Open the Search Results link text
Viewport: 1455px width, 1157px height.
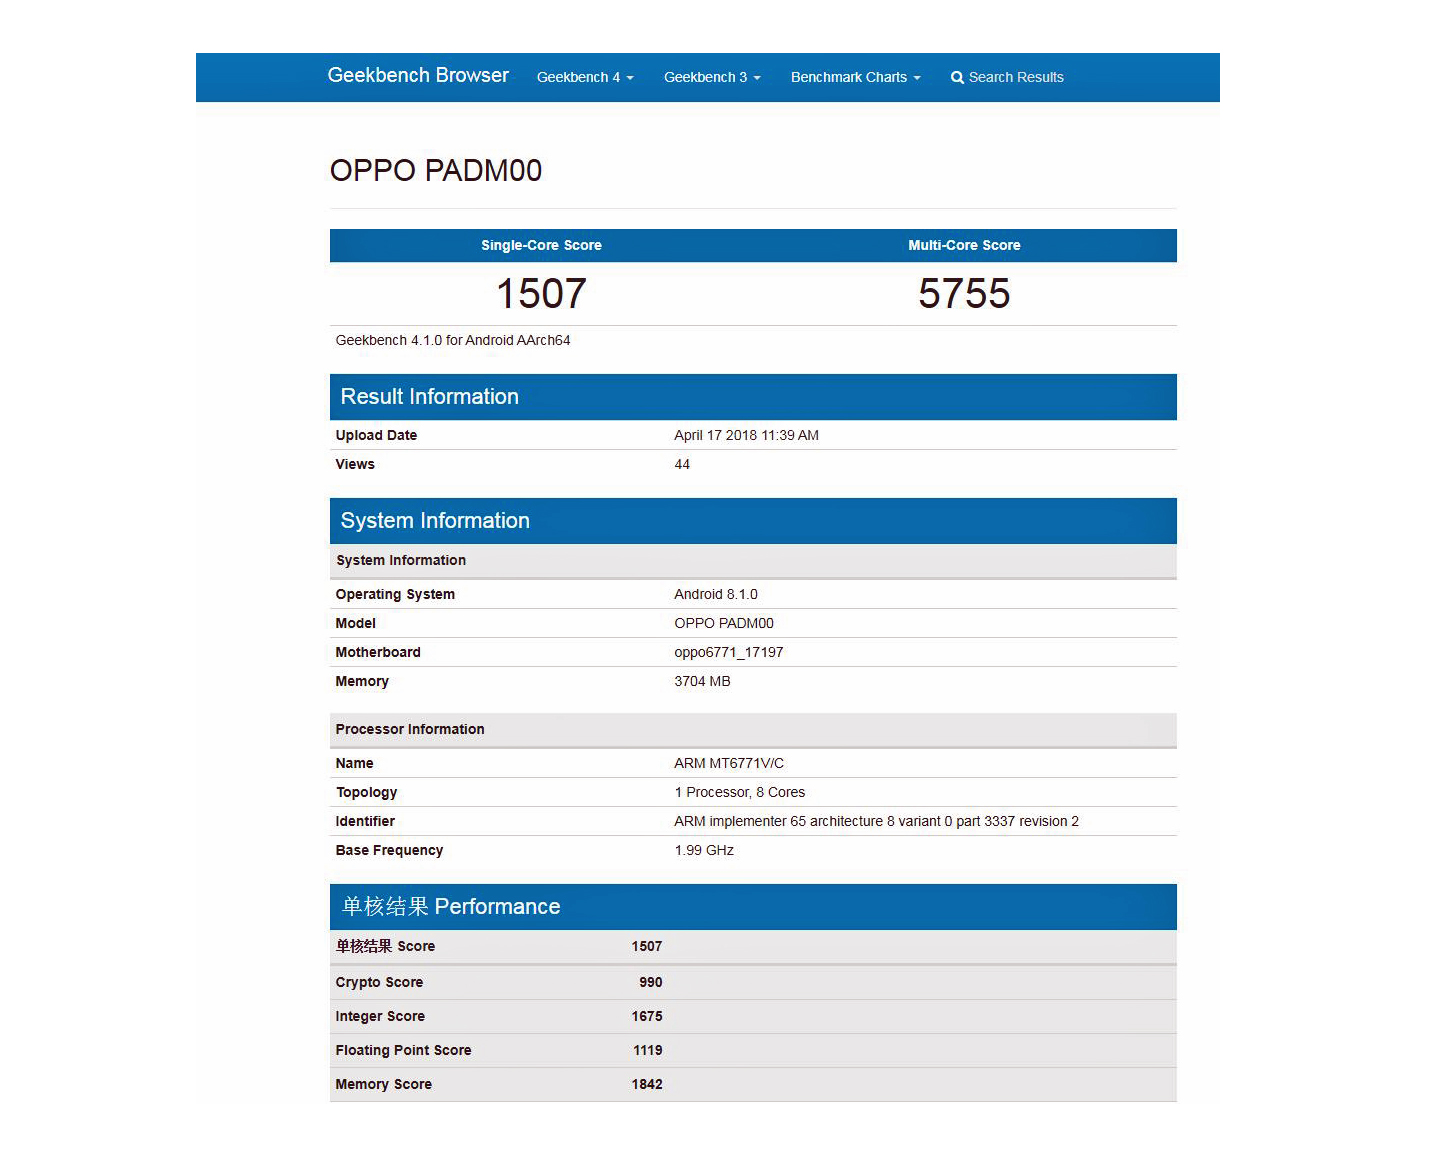[x=1016, y=78]
